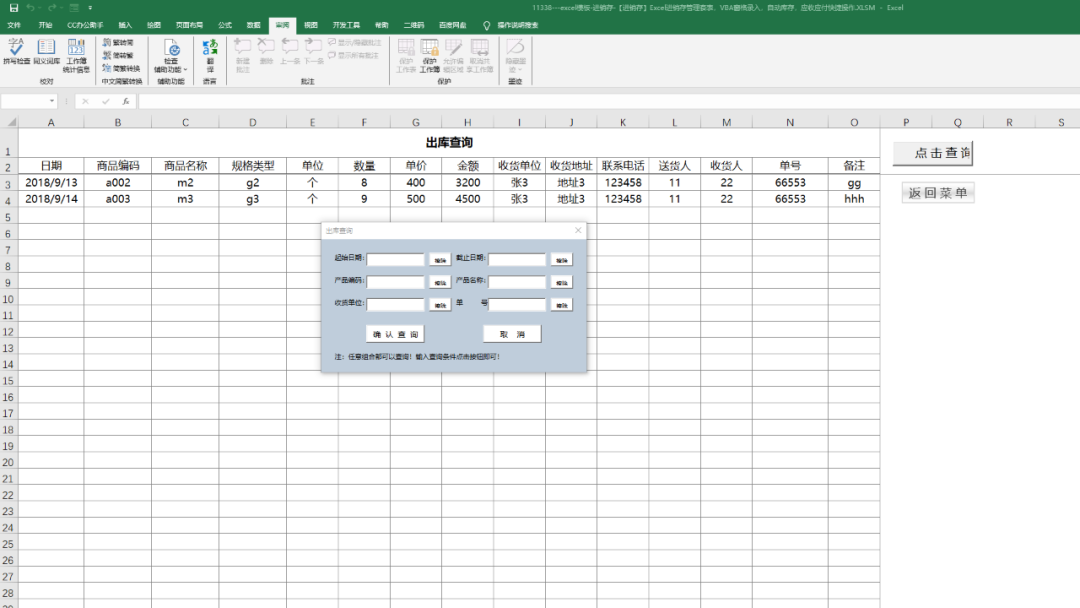Click the 新建批注 new comment icon
1080x608 pixels.
[242, 56]
